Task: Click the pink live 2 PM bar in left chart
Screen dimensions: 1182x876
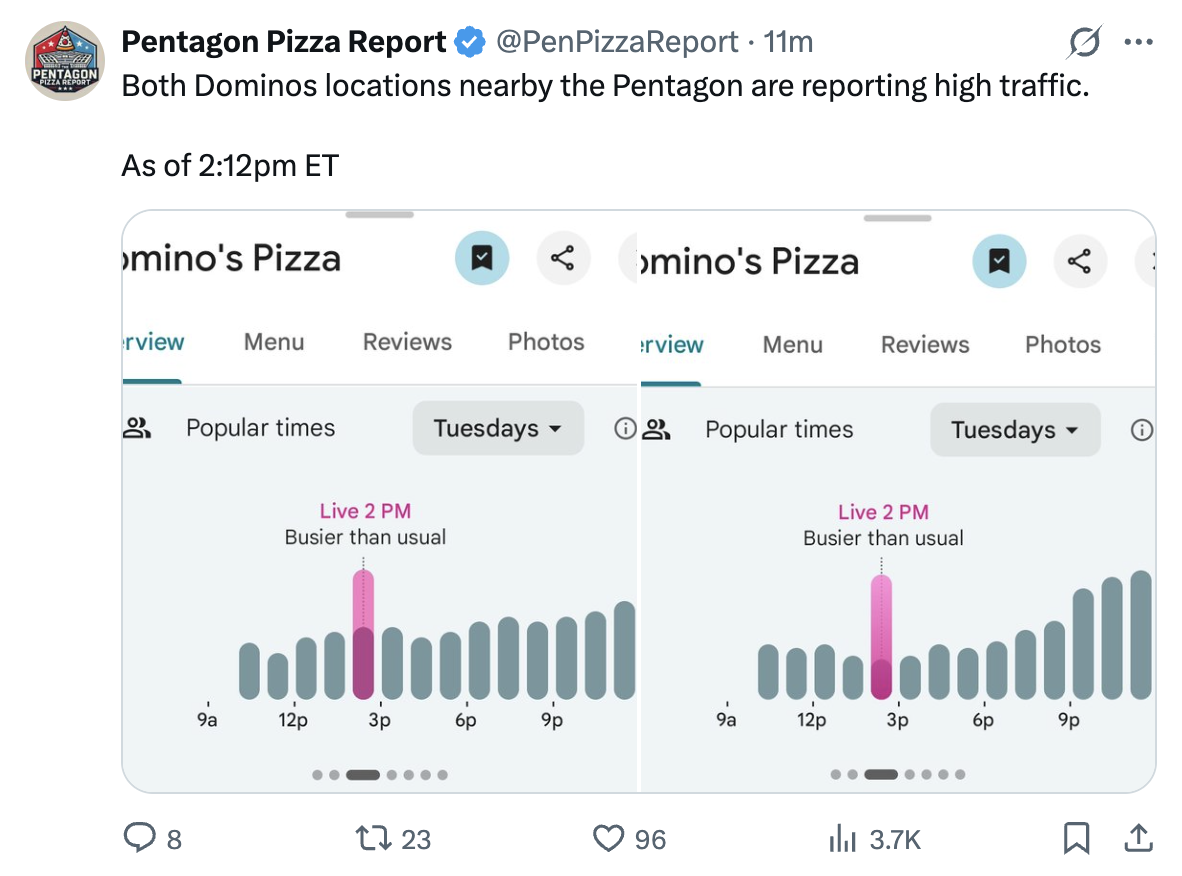Action: [363, 635]
